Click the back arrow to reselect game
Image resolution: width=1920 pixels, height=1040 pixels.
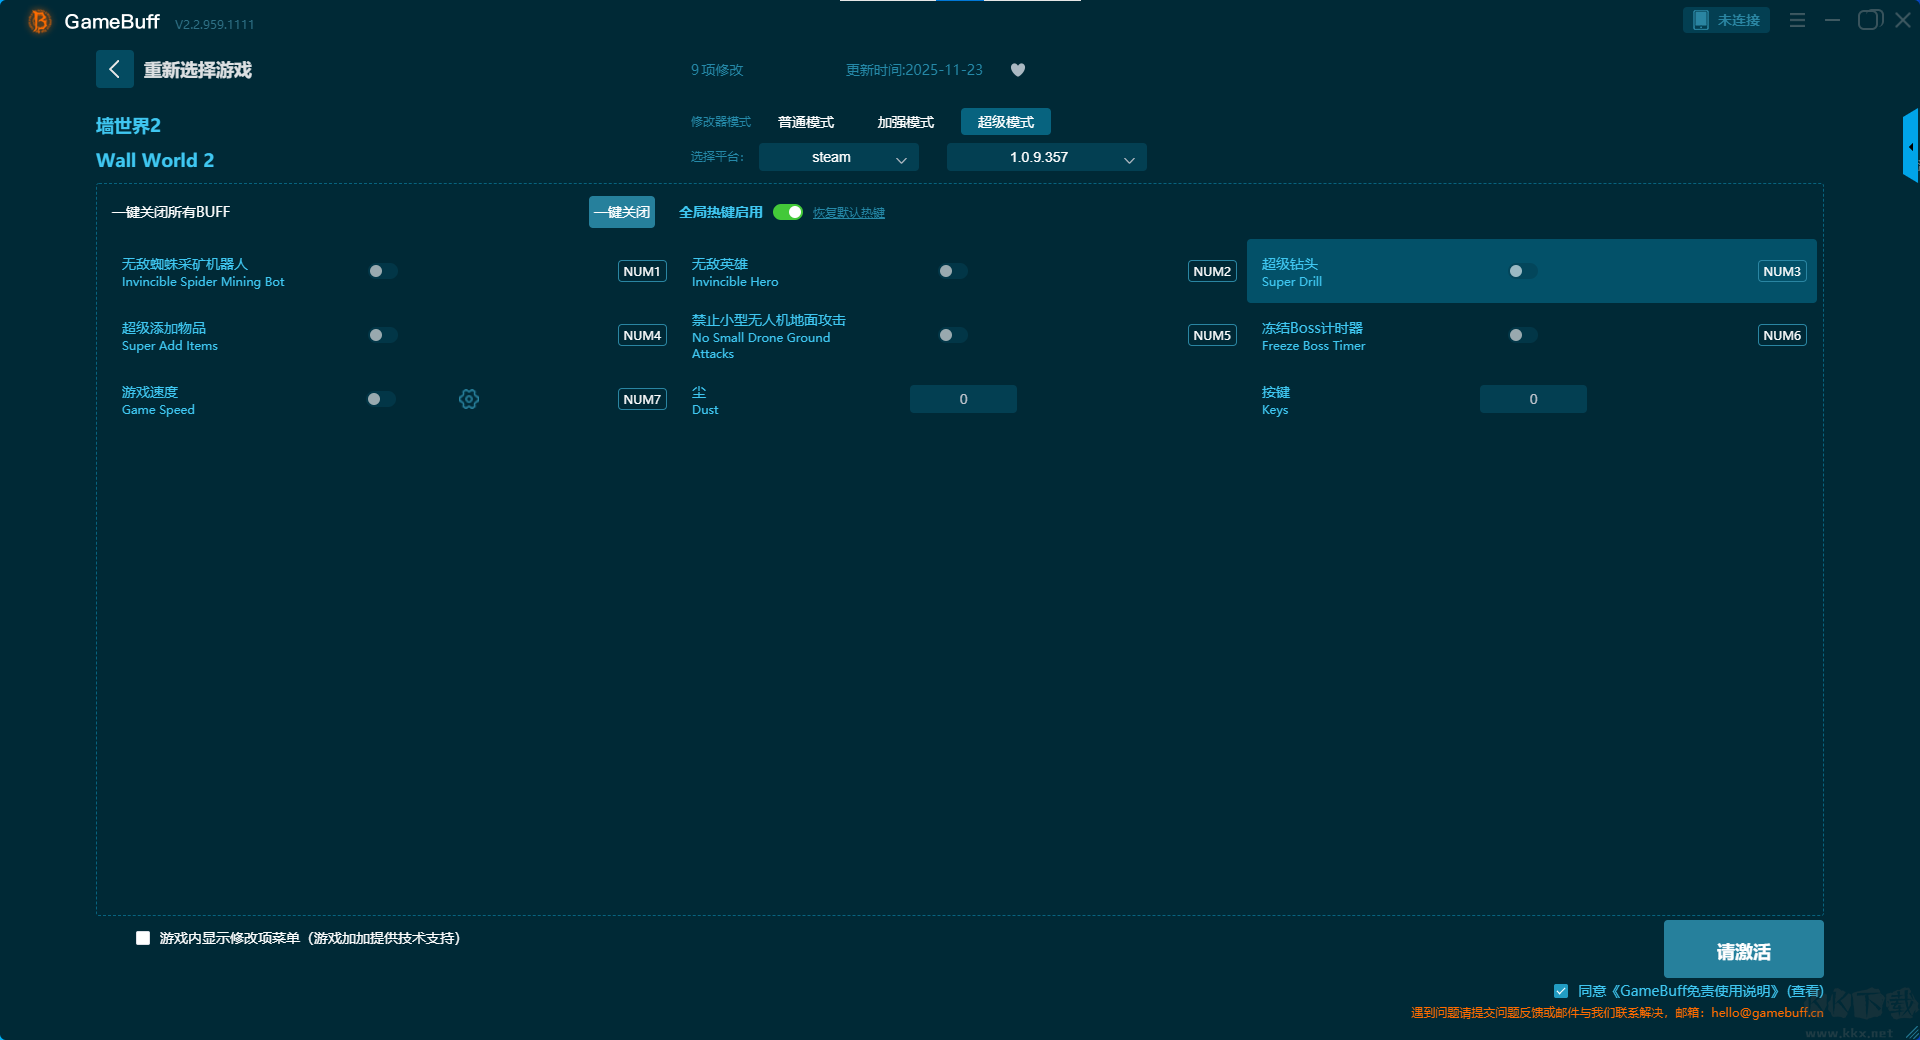[x=114, y=69]
